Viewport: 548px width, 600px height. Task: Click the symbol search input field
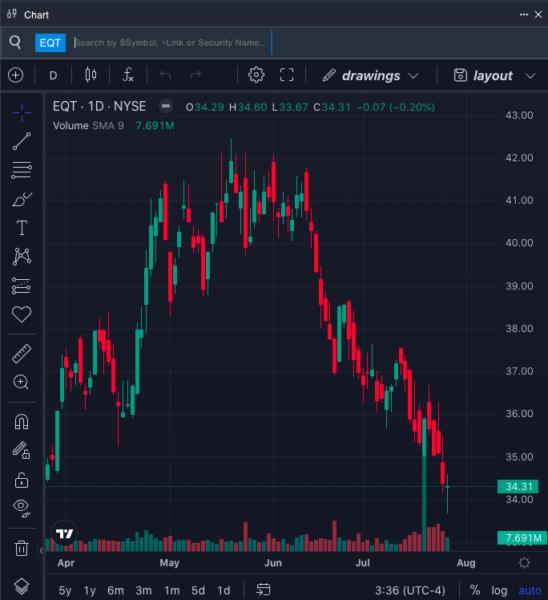(172, 42)
